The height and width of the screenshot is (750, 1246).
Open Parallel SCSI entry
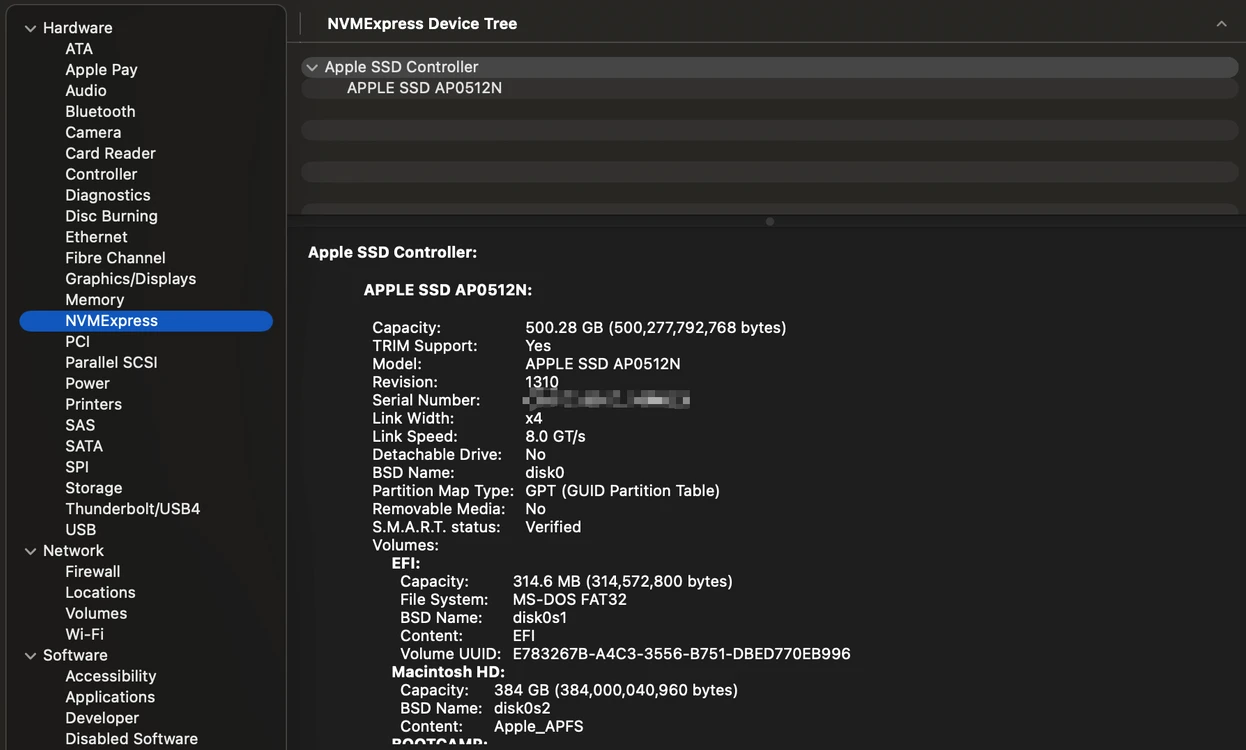[x=111, y=363]
